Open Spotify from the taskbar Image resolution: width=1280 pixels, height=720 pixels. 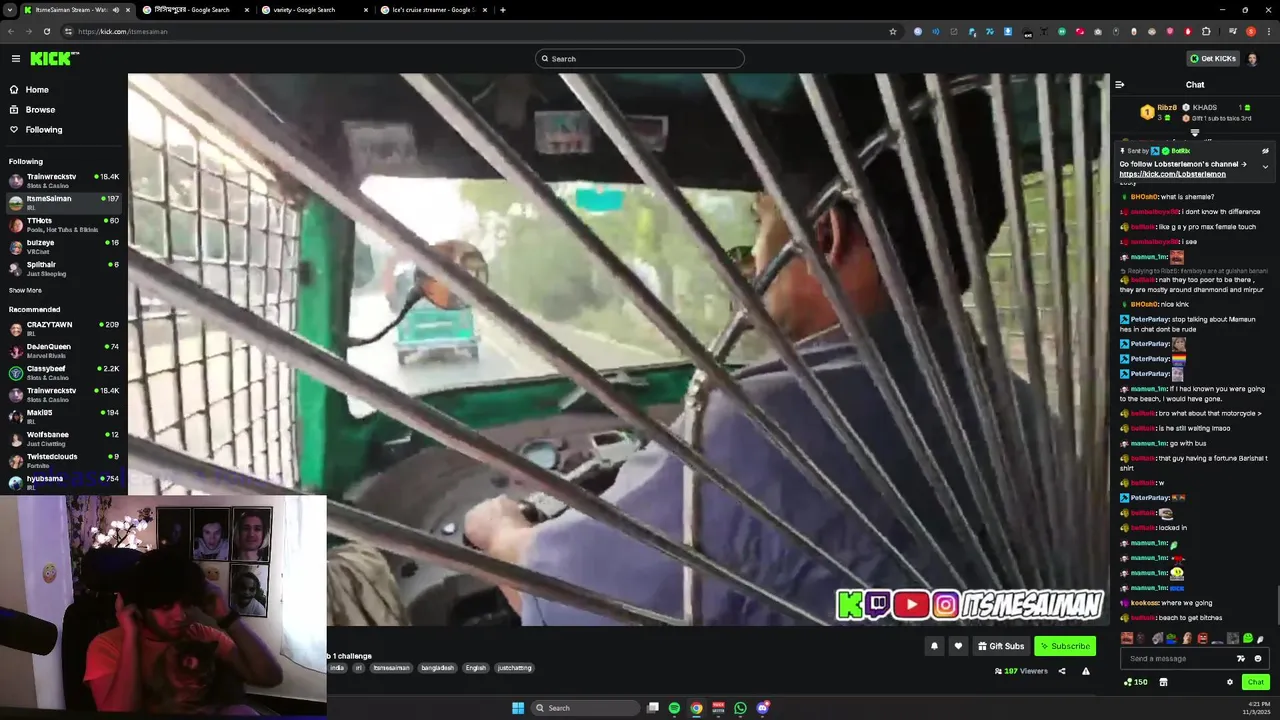pos(674,708)
